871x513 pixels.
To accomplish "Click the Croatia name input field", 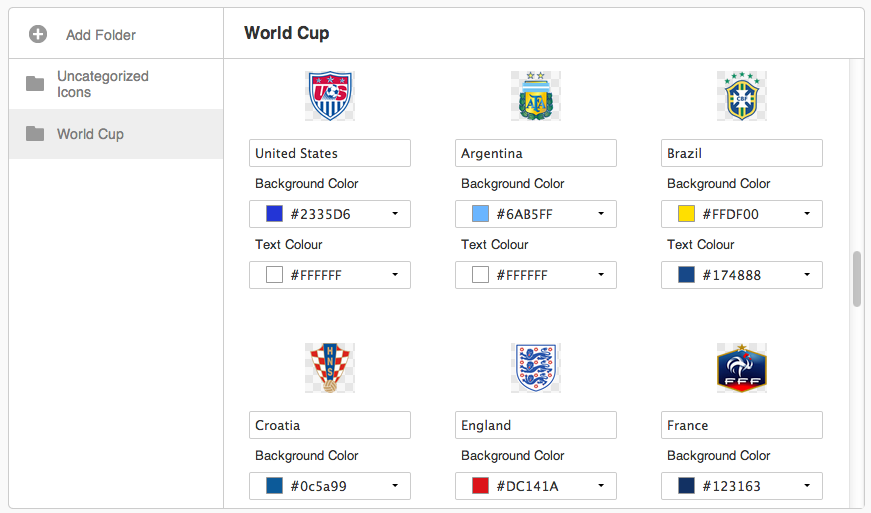I will tap(330, 425).
